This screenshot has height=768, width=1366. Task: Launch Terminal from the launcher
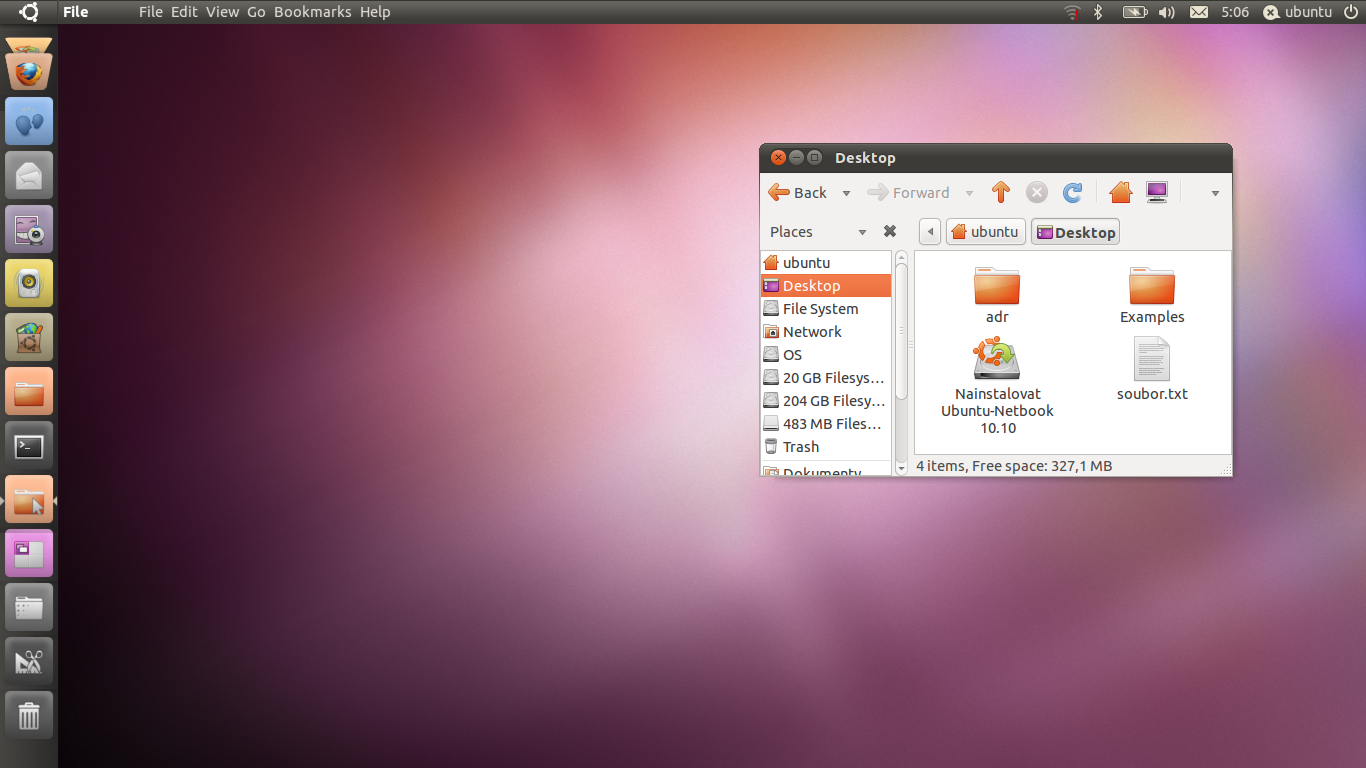(29, 445)
